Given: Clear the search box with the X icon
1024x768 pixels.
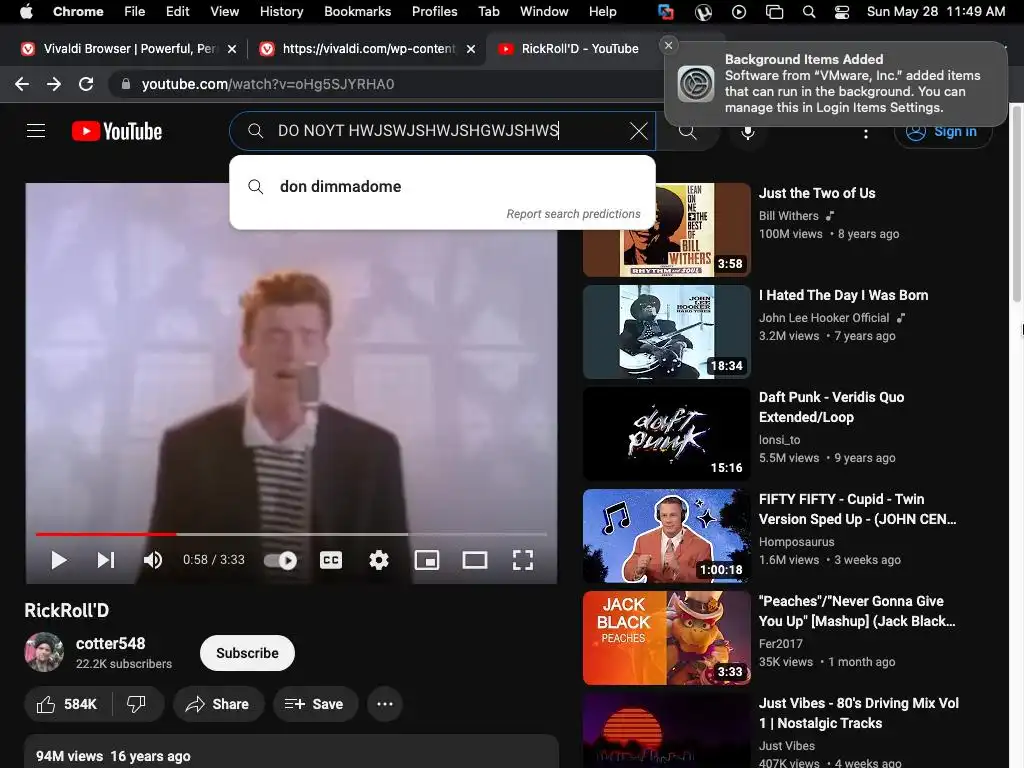Looking at the screenshot, I should pos(639,131).
